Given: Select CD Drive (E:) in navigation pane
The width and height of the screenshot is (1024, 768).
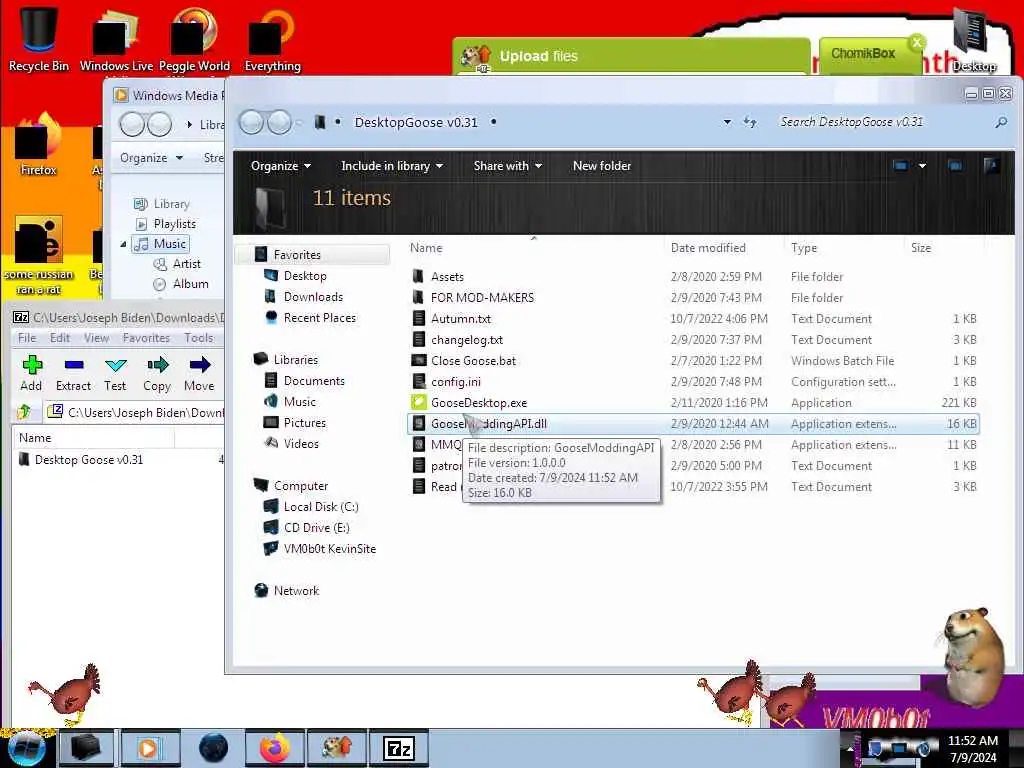Looking at the screenshot, I should click(316, 528).
